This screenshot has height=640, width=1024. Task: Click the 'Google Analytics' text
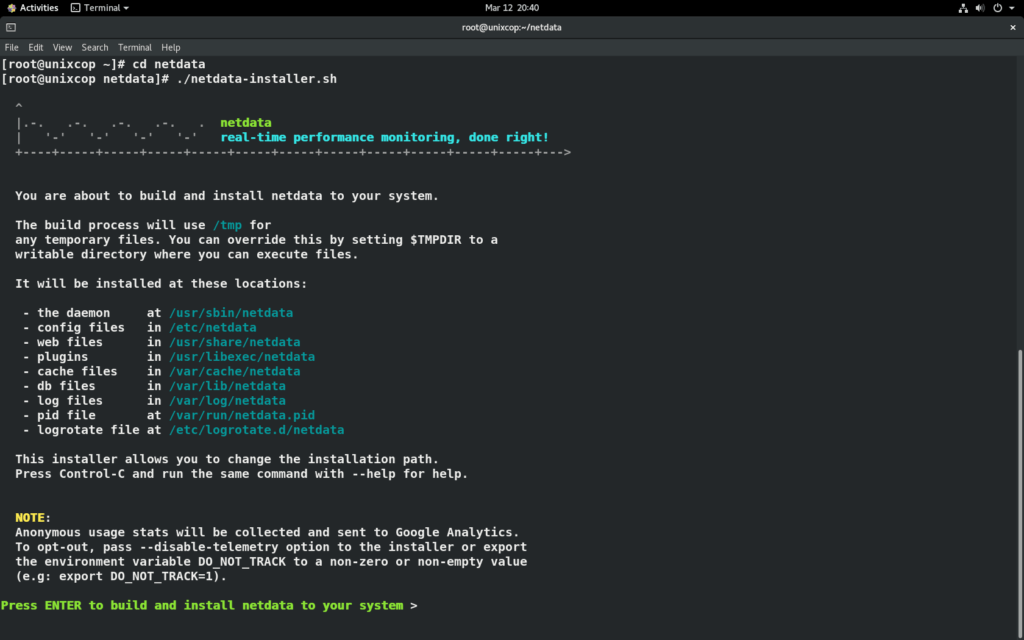(454, 532)
